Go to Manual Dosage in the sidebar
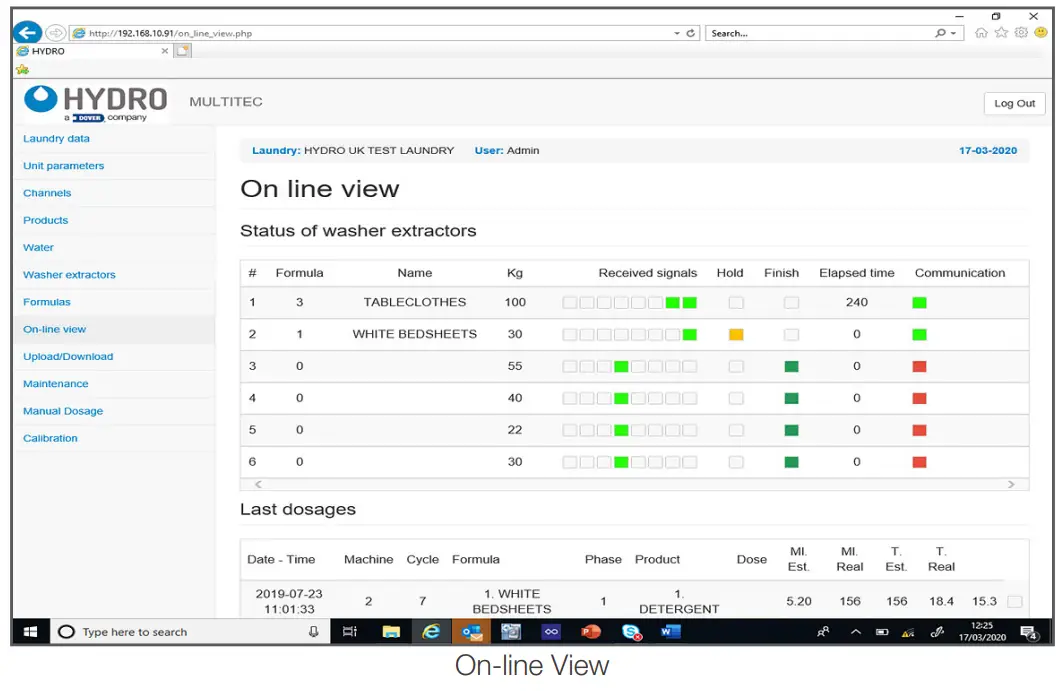 (x=63, y=411)
